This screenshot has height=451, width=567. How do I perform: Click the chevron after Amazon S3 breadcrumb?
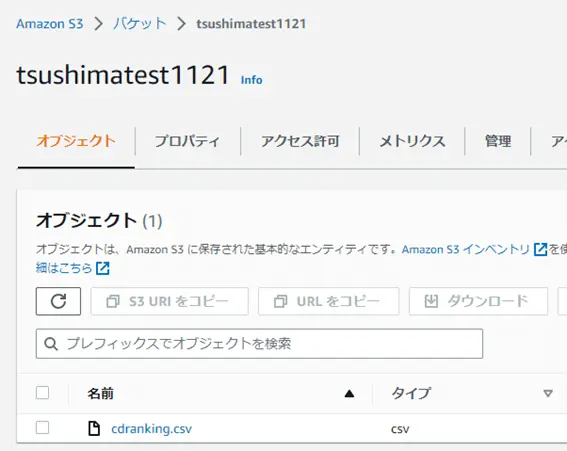point(98,24)
